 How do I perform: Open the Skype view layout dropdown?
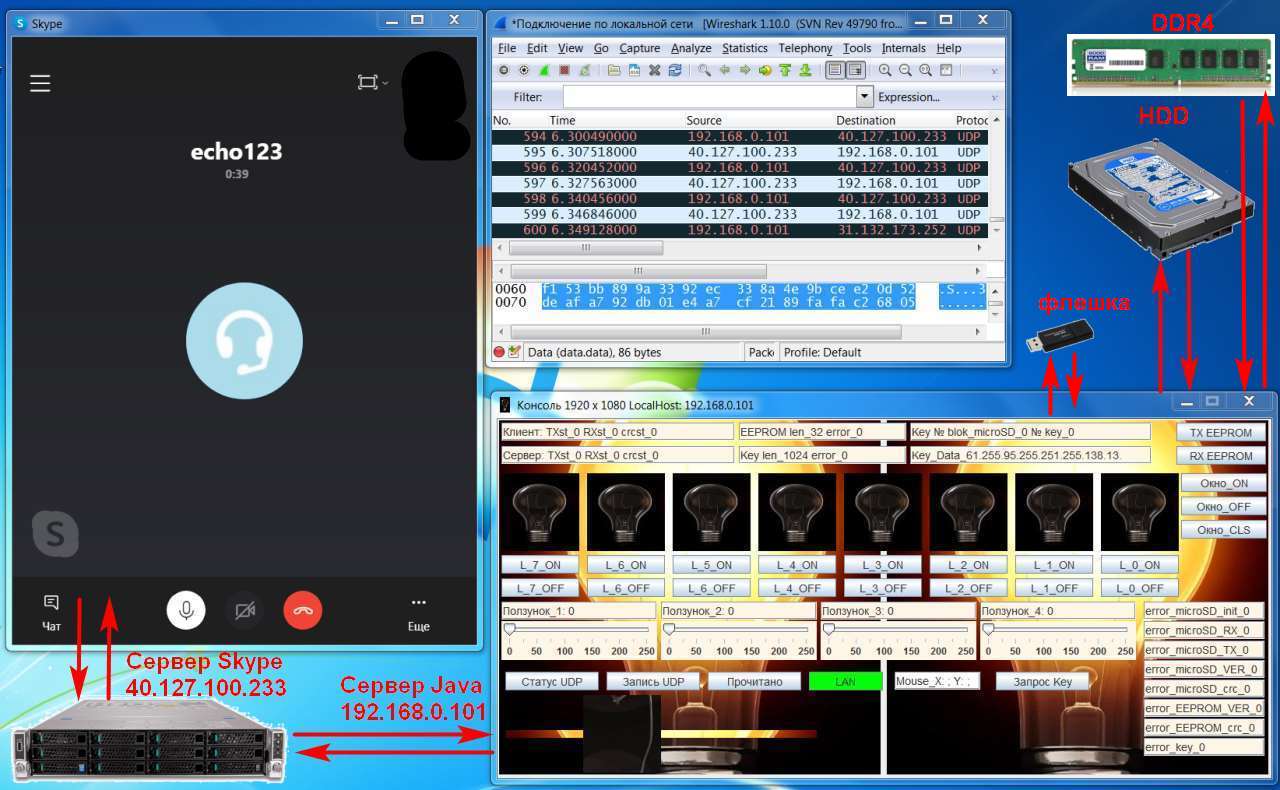372,82
